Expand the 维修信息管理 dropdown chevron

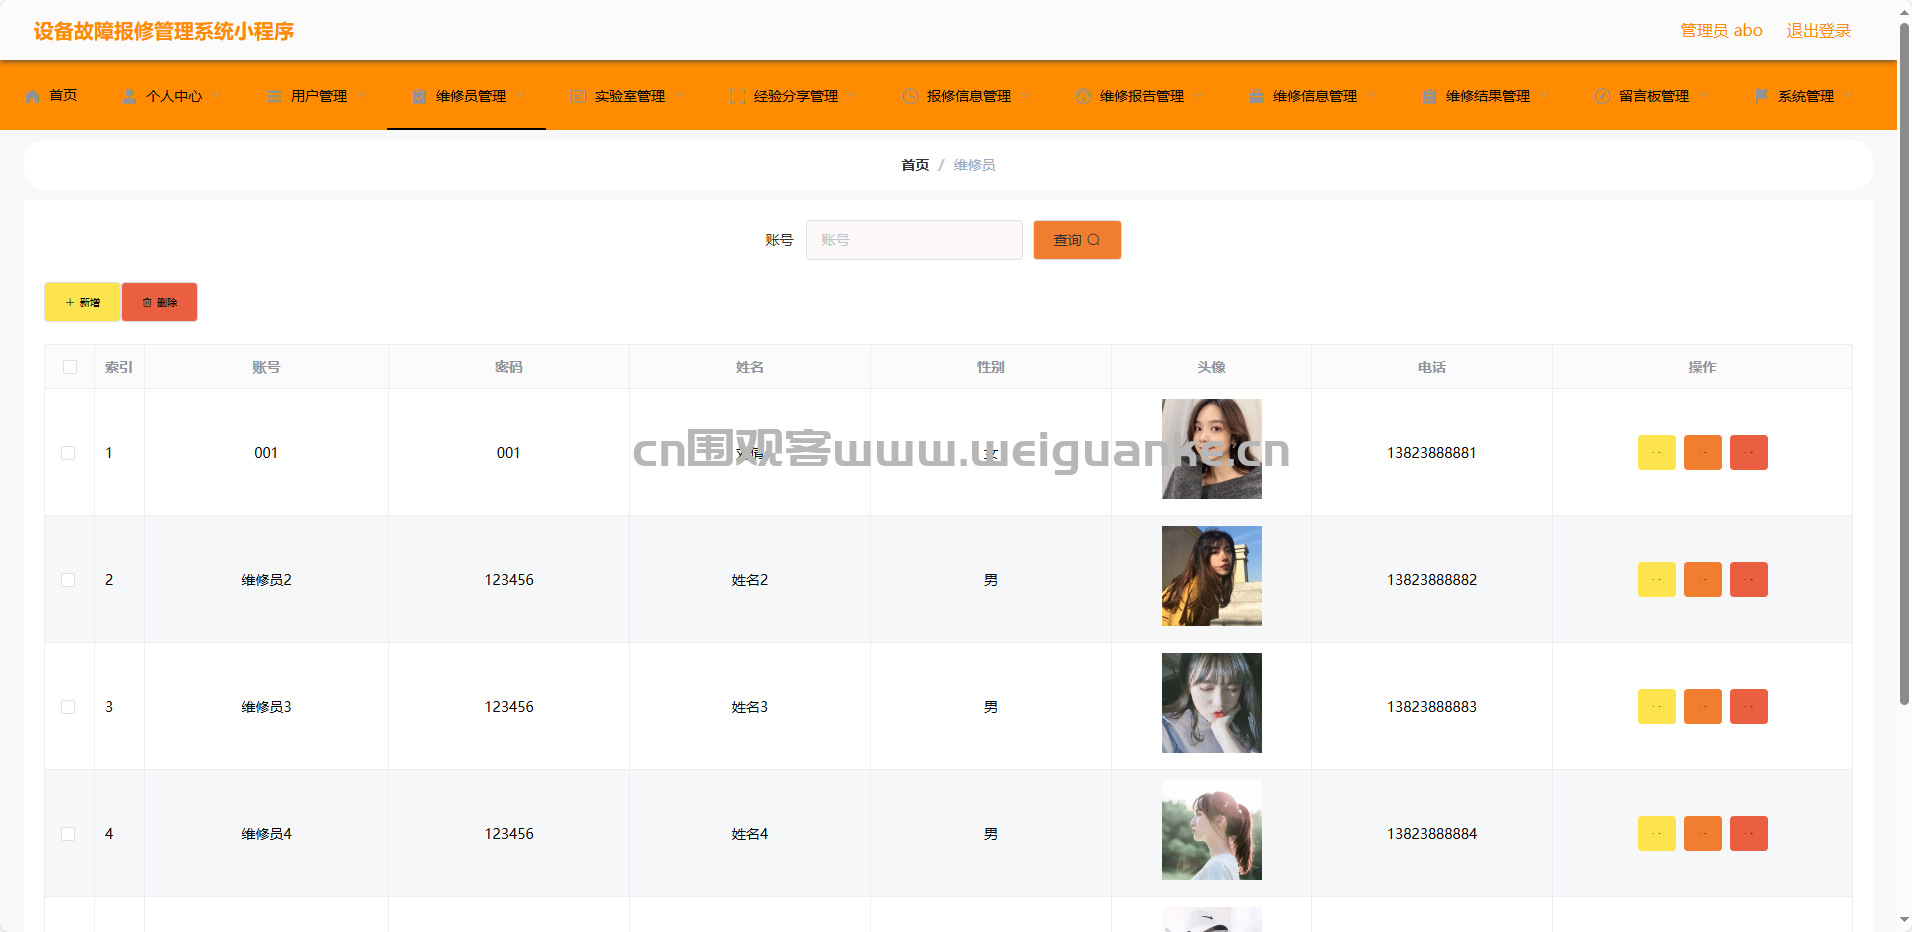1371,96
